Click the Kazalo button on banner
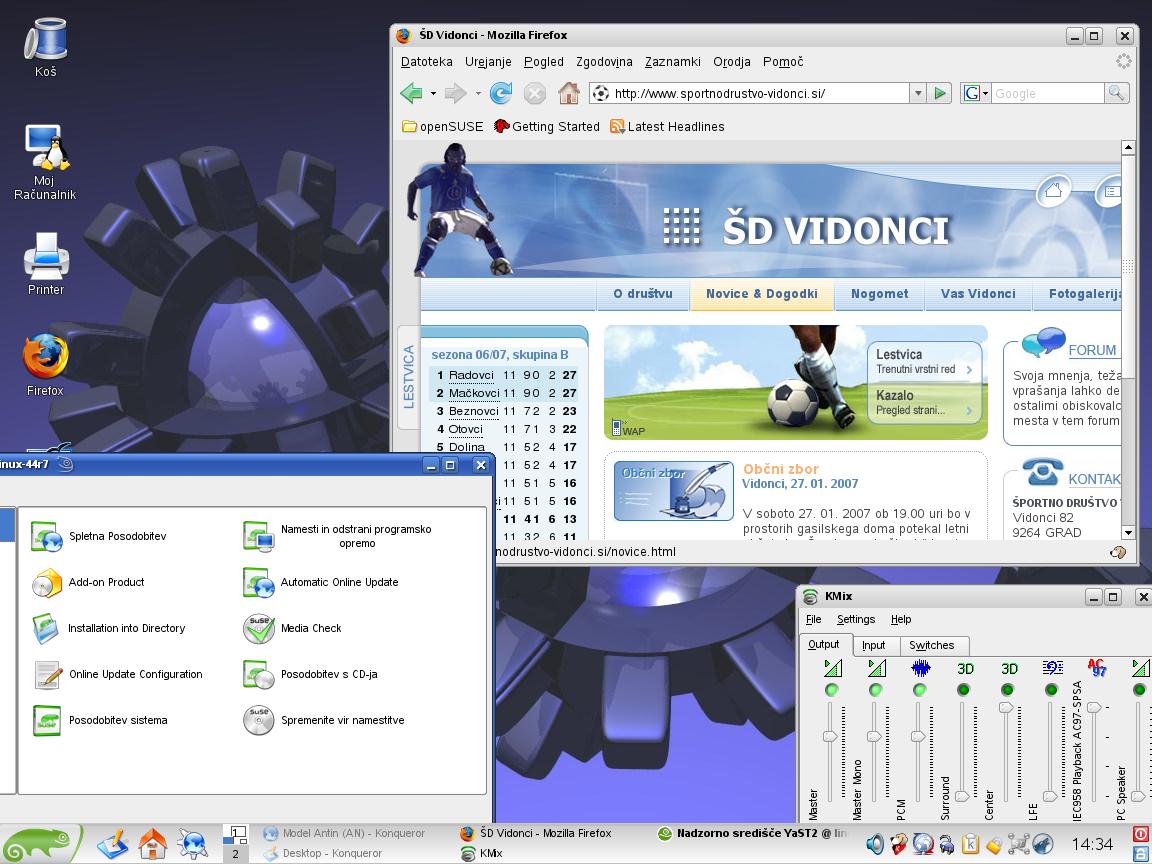Viewport: 1152px width, 864px height. point(924,403)
